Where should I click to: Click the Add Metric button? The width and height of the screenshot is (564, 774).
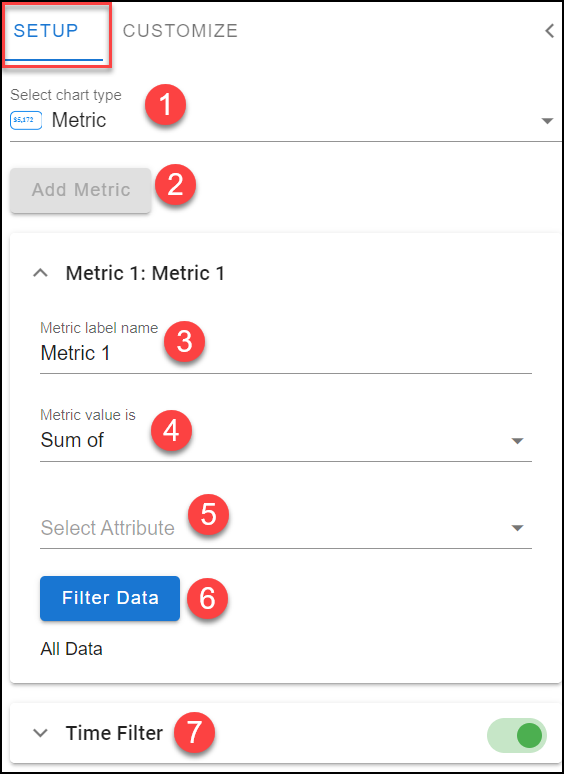pyautogui.click(x=80, y=190)
